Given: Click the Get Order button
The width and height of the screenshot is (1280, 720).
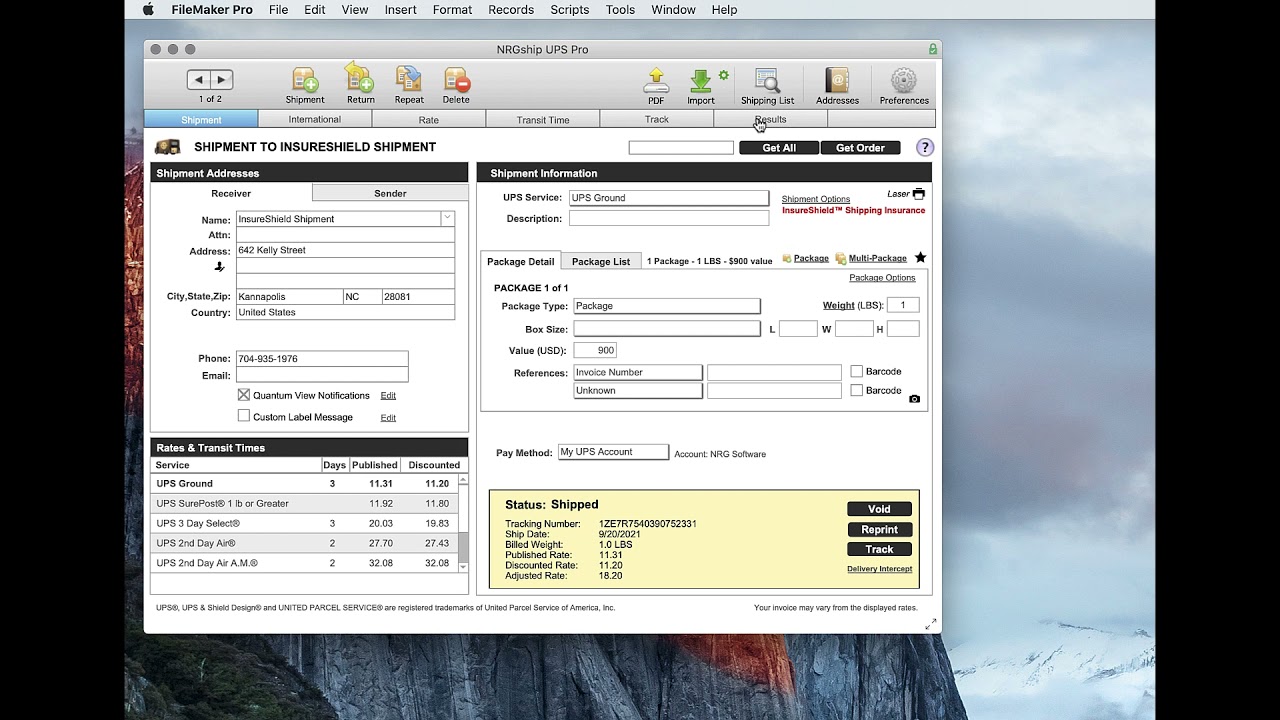Looking at the screenshot, I should [x=860, y=148].
